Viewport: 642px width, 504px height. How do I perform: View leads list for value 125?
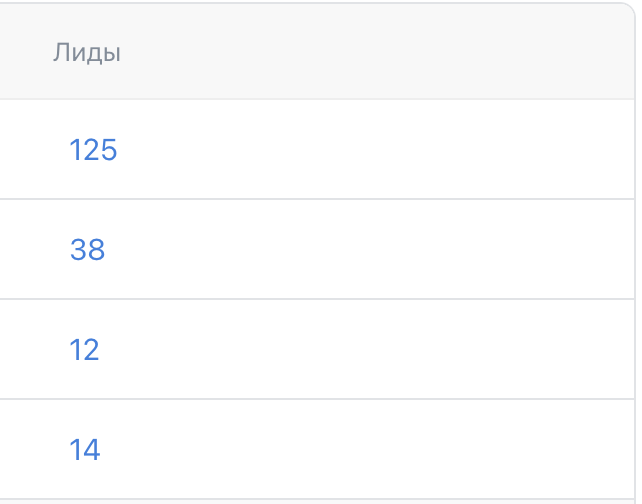[93, 150]
